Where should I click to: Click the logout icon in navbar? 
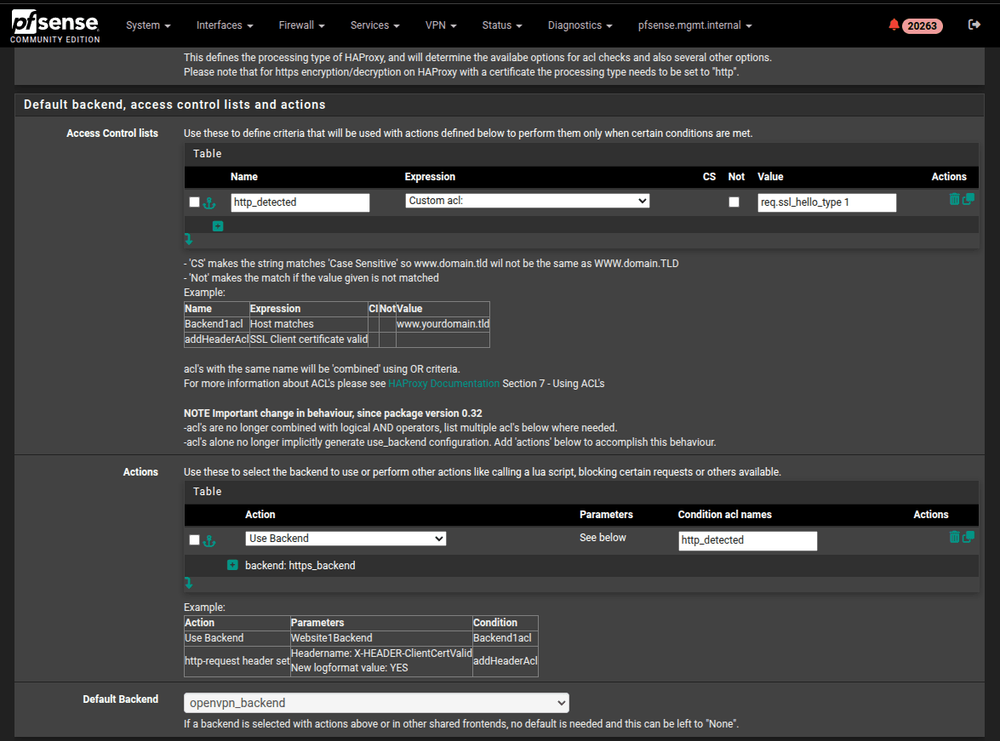[x=974, y=25]
